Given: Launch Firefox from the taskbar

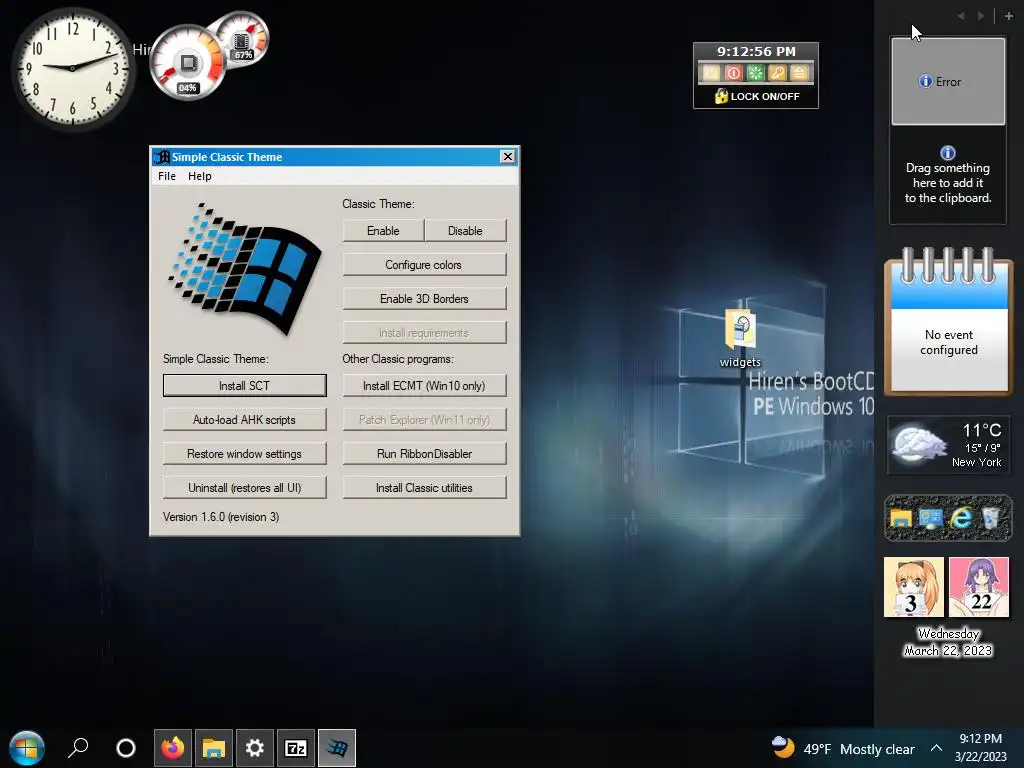Looking at the screenshot, I should 172,748.
